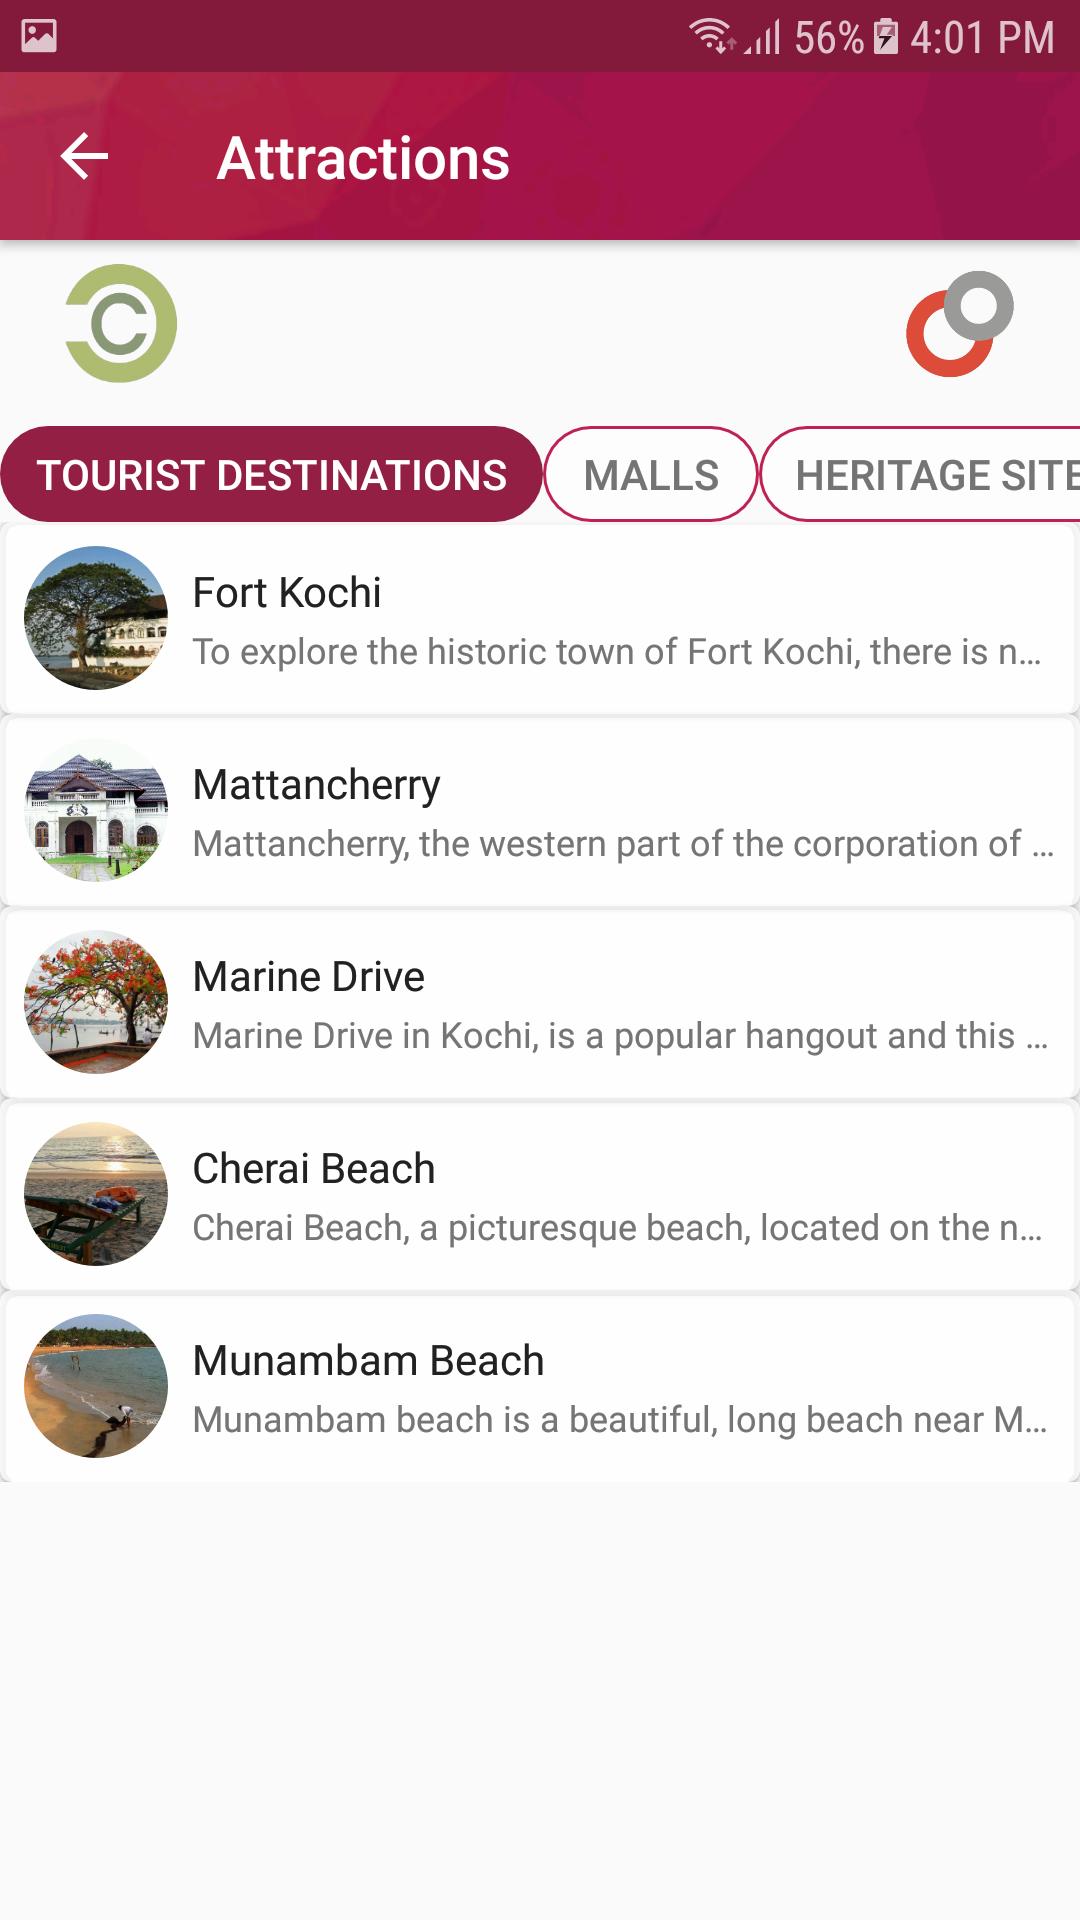
Task: Open the Fort Kochi title link
Action: (x=287, y=593)
